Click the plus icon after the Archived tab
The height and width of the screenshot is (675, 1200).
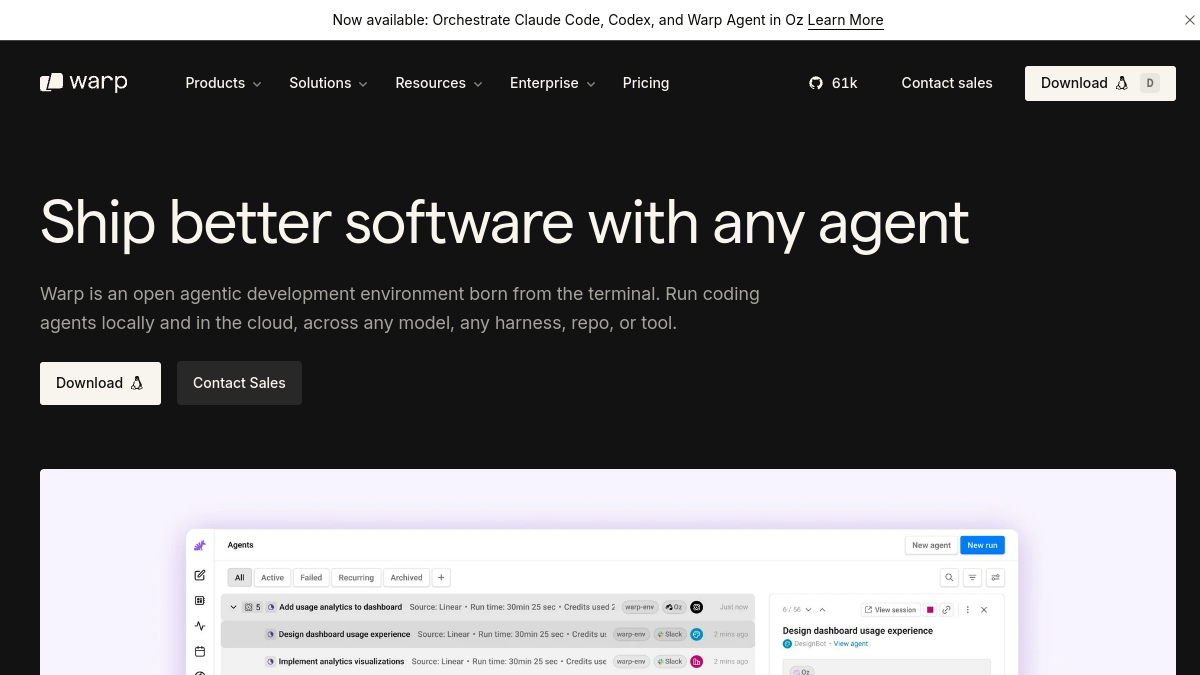click(441, 577)
